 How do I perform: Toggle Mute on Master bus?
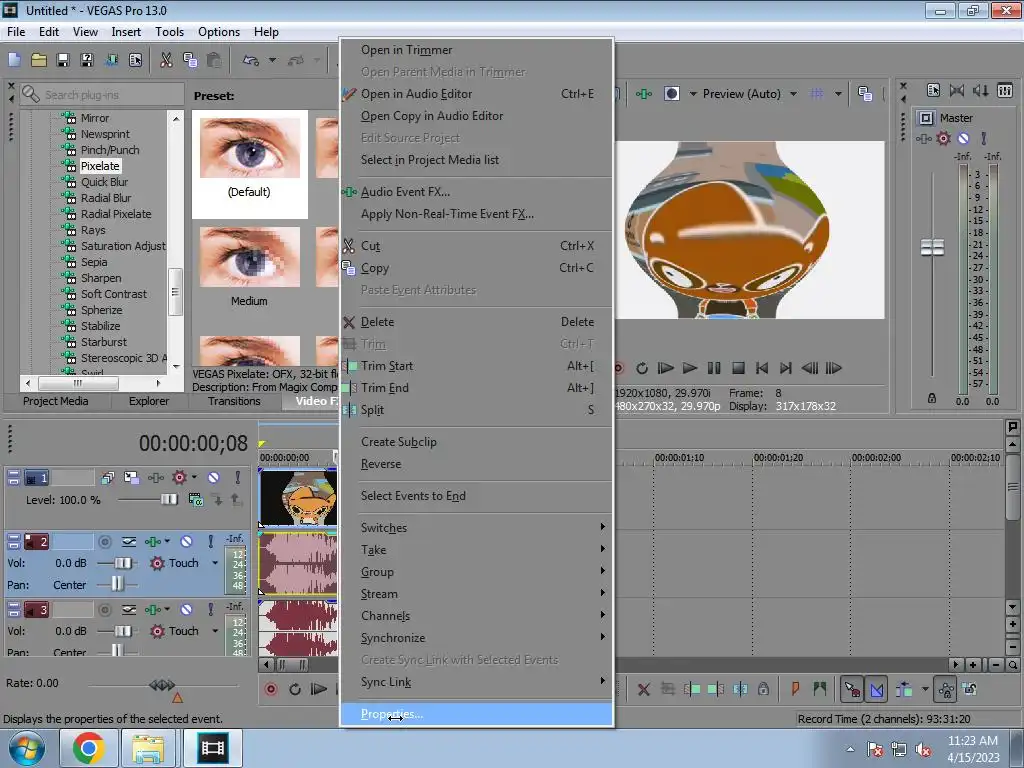click(x=963, y=138)
